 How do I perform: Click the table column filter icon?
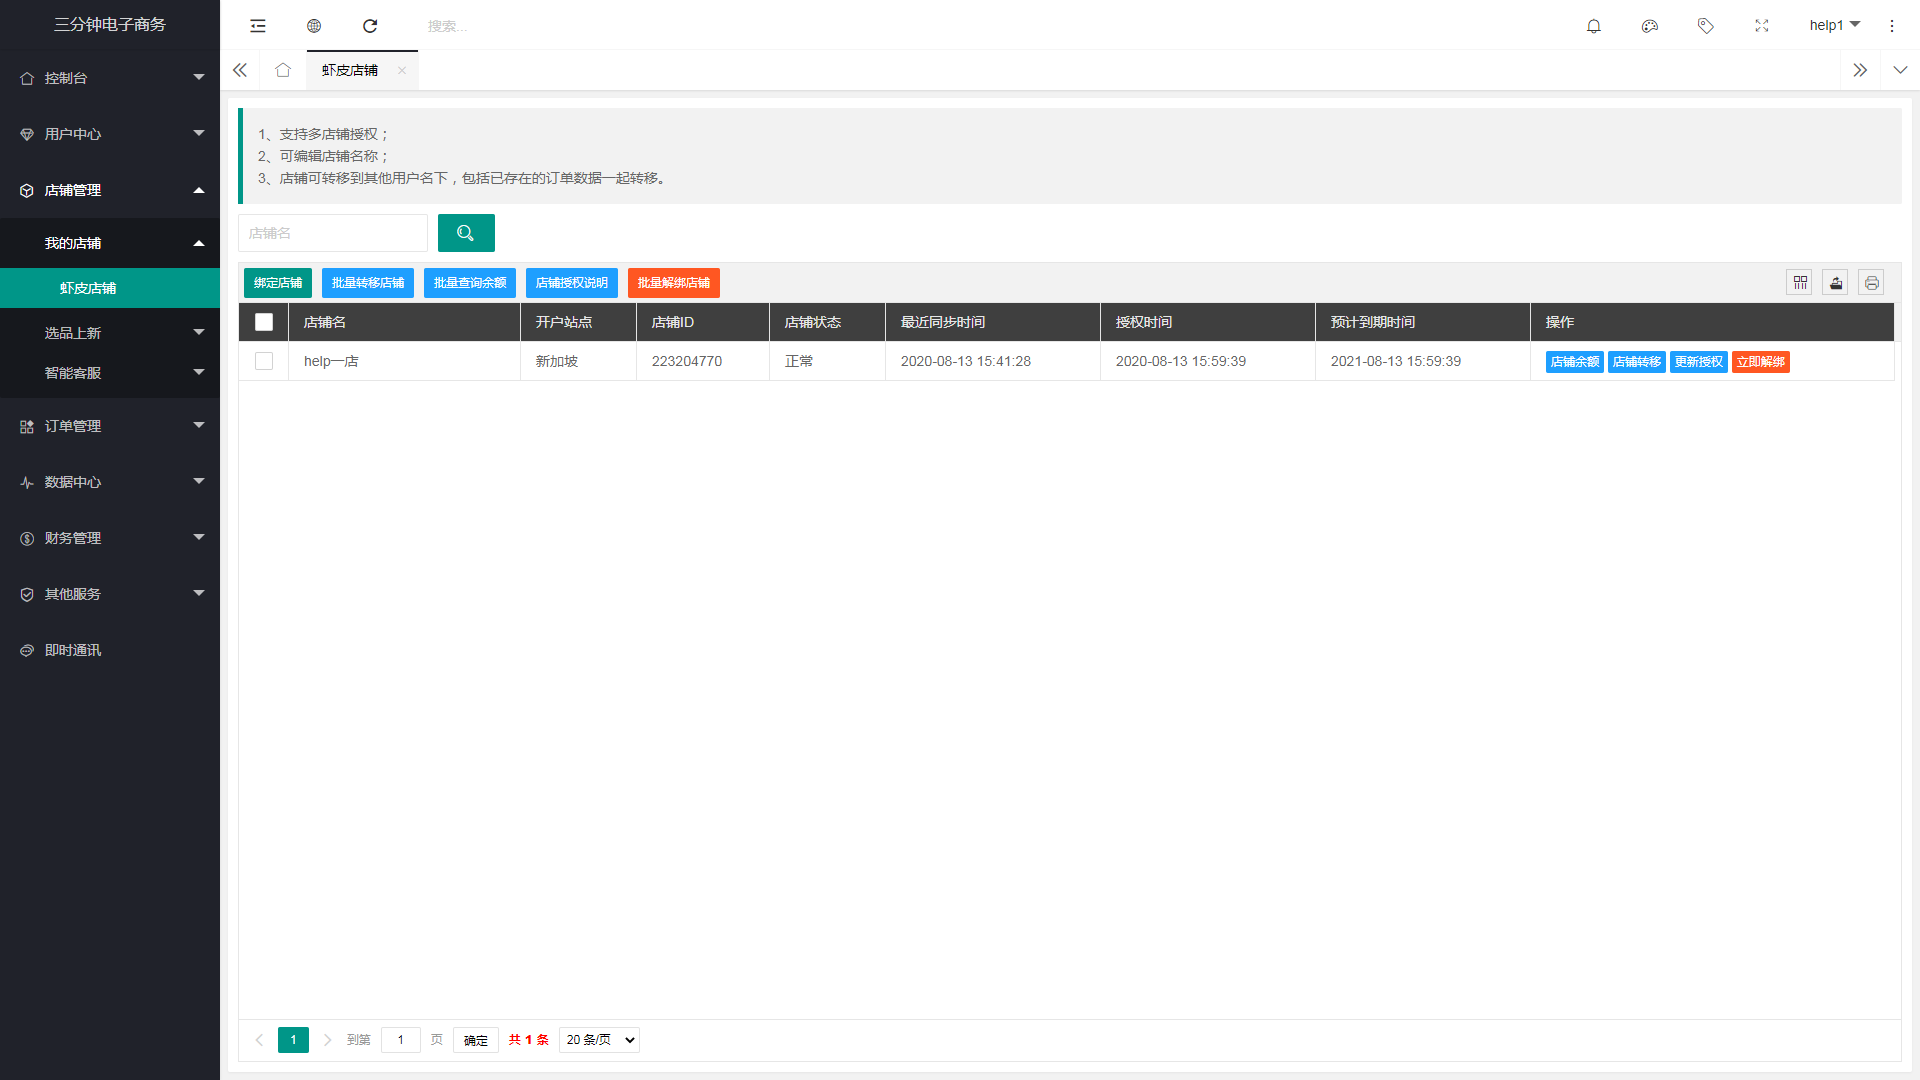tap(1800, 283)
